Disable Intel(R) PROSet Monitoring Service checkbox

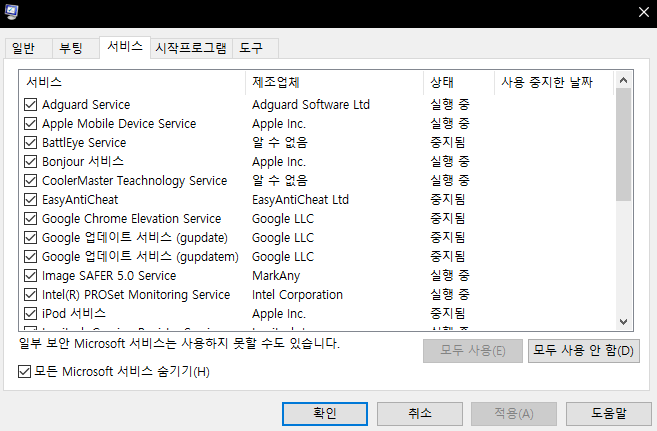30,295
